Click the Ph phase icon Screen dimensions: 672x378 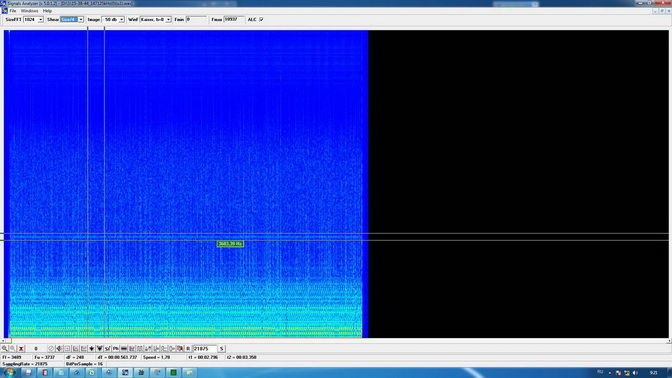[116, 348]
